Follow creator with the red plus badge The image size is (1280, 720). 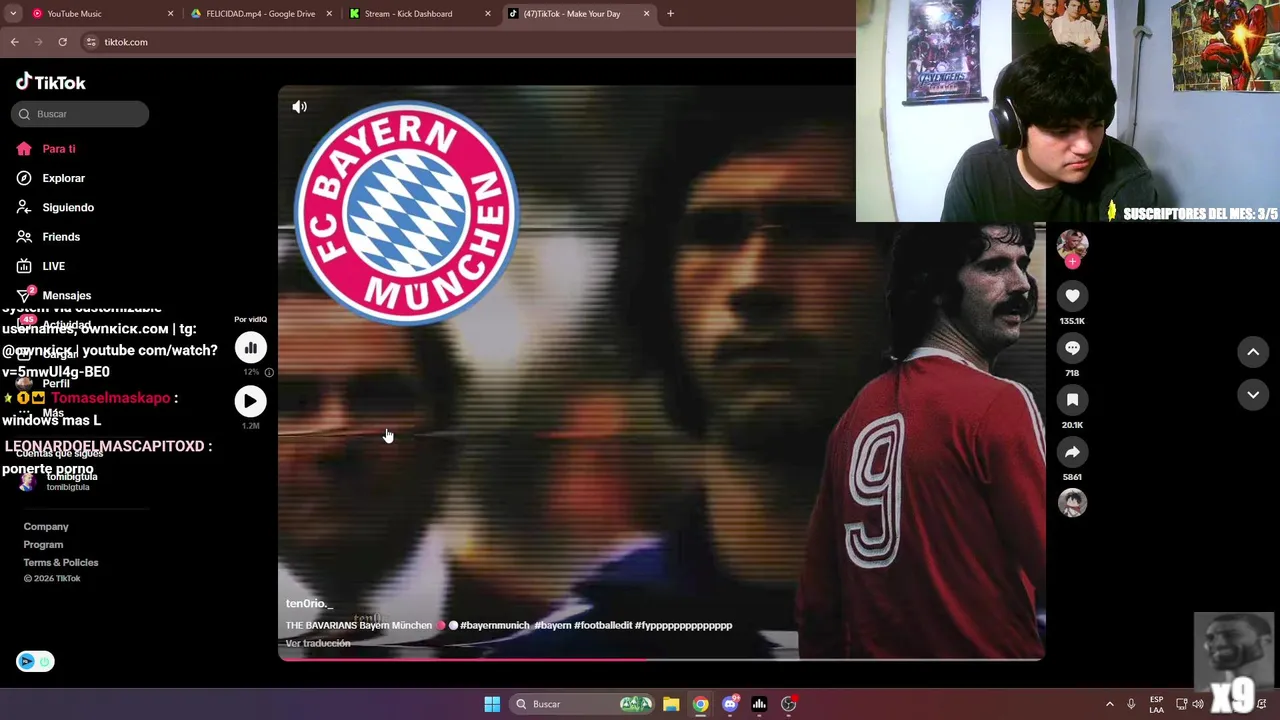pyautogui.click(x=1072, y=262)
